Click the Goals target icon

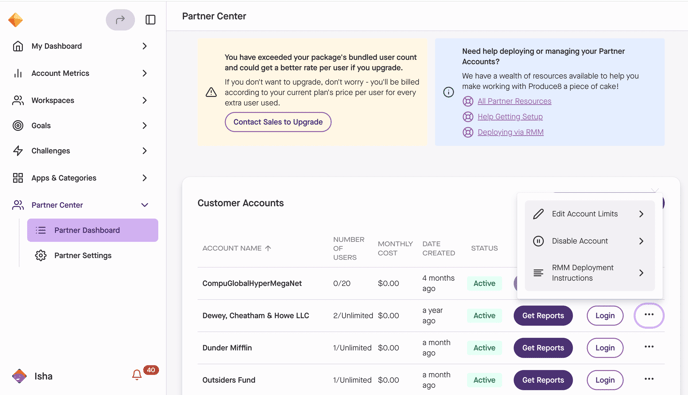[18, 126]
